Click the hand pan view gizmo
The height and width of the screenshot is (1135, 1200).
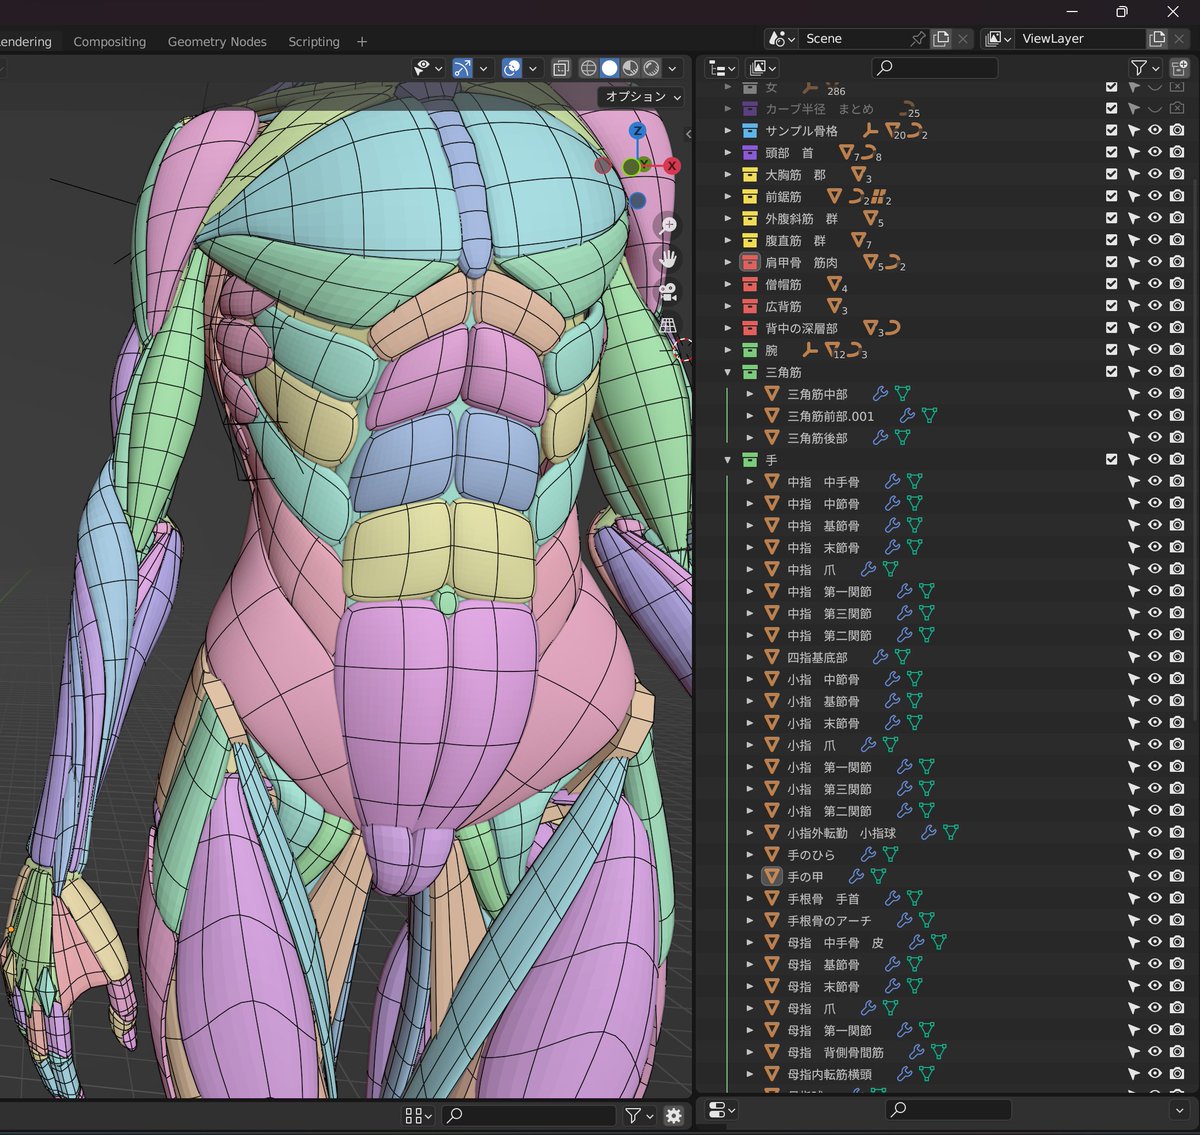point(669,259)
